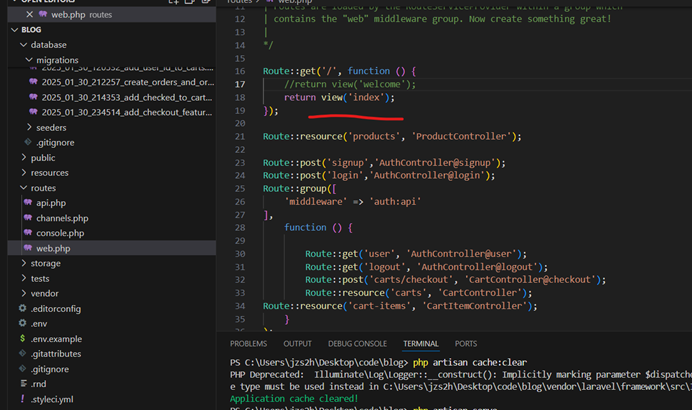
Task: Click the dollar icon beside .env.example
Action: [23, 339]
